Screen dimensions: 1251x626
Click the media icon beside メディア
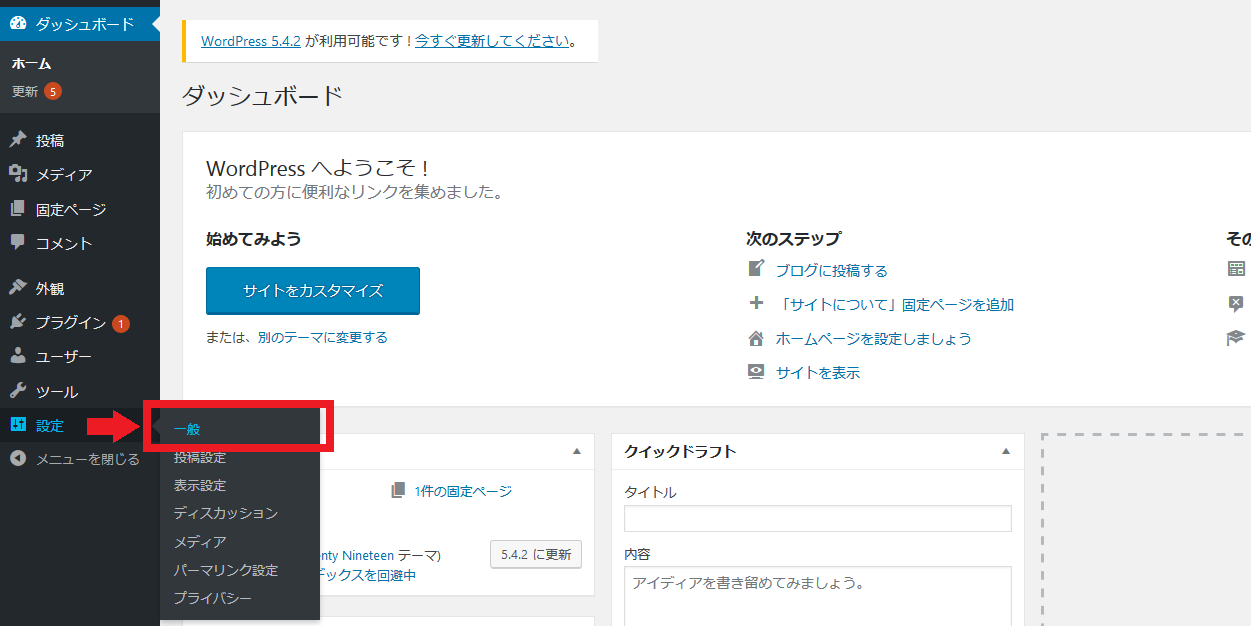click(18, 174)
